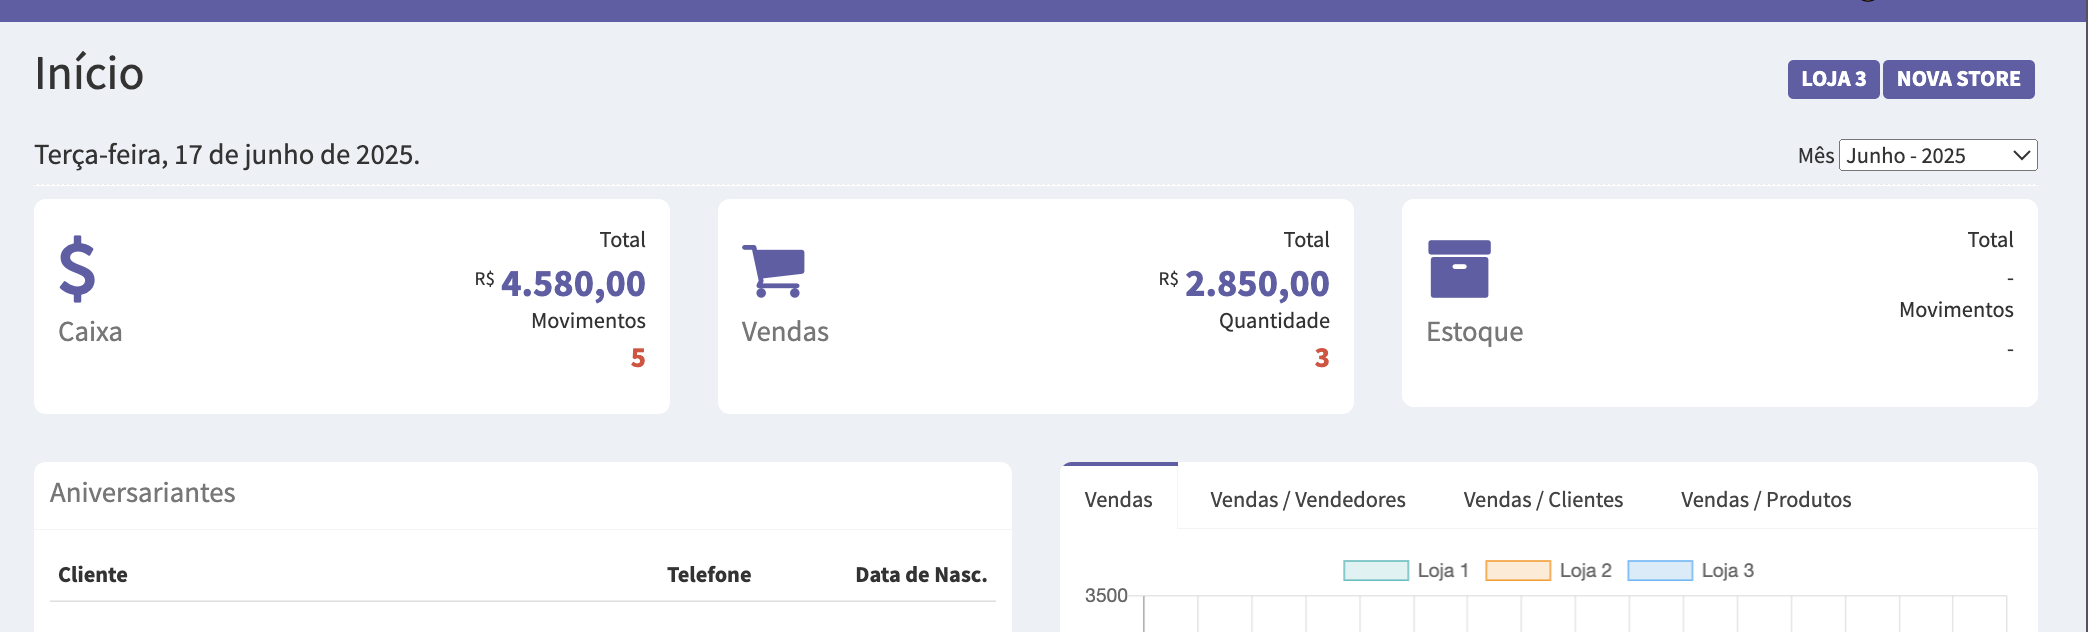2088x632 pixels.
Task: Click the Vendas quantidade count 3
Action: coord(1321,358)
